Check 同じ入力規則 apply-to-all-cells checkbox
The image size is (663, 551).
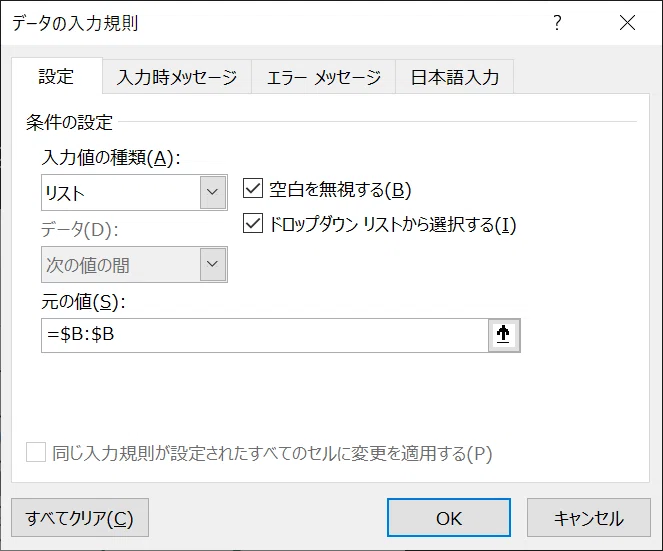point(36,452)
